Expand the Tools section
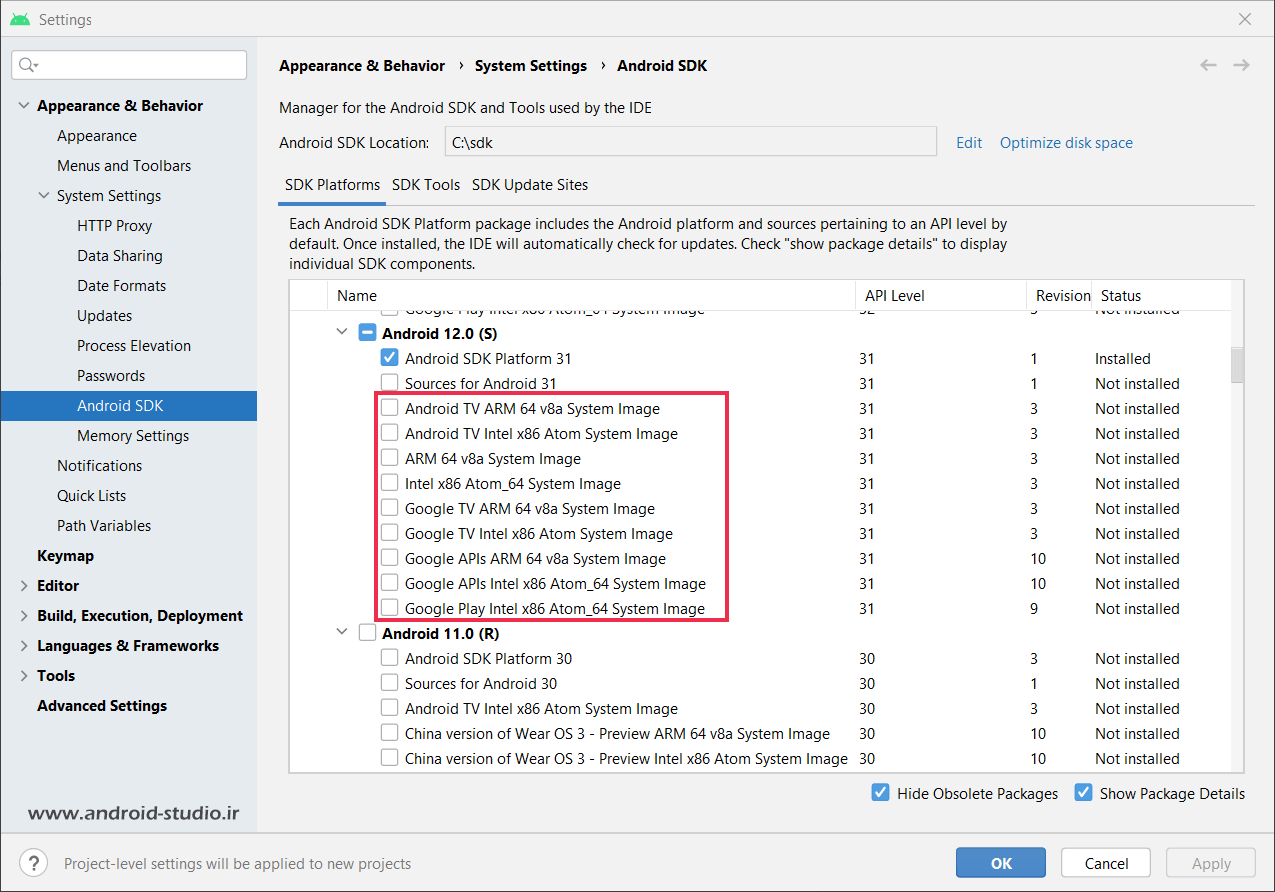The height and width of the screenshot is (892, 1275). [24, 676]
